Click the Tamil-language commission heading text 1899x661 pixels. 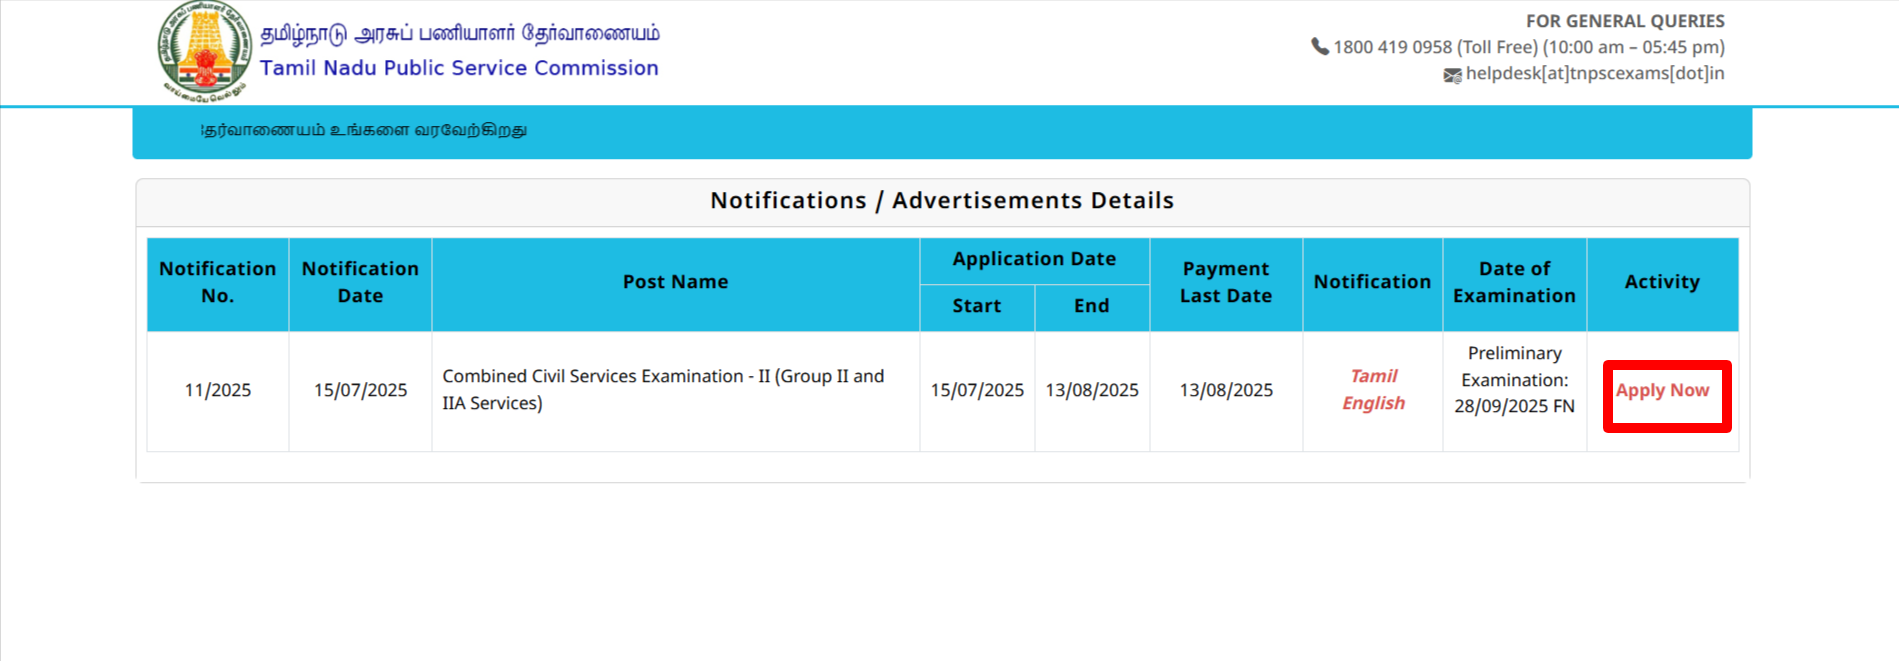(x=459, y=34)
